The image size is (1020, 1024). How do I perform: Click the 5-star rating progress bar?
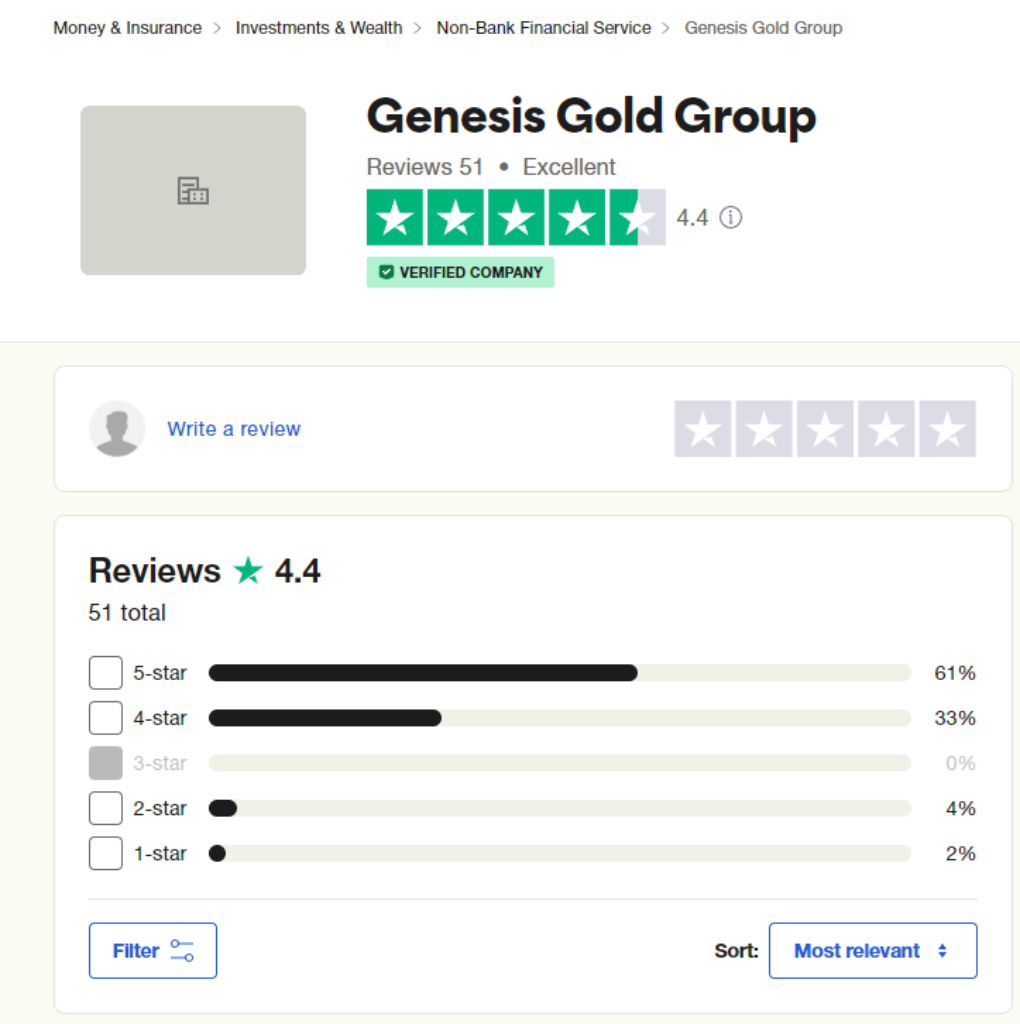[559, 673]
